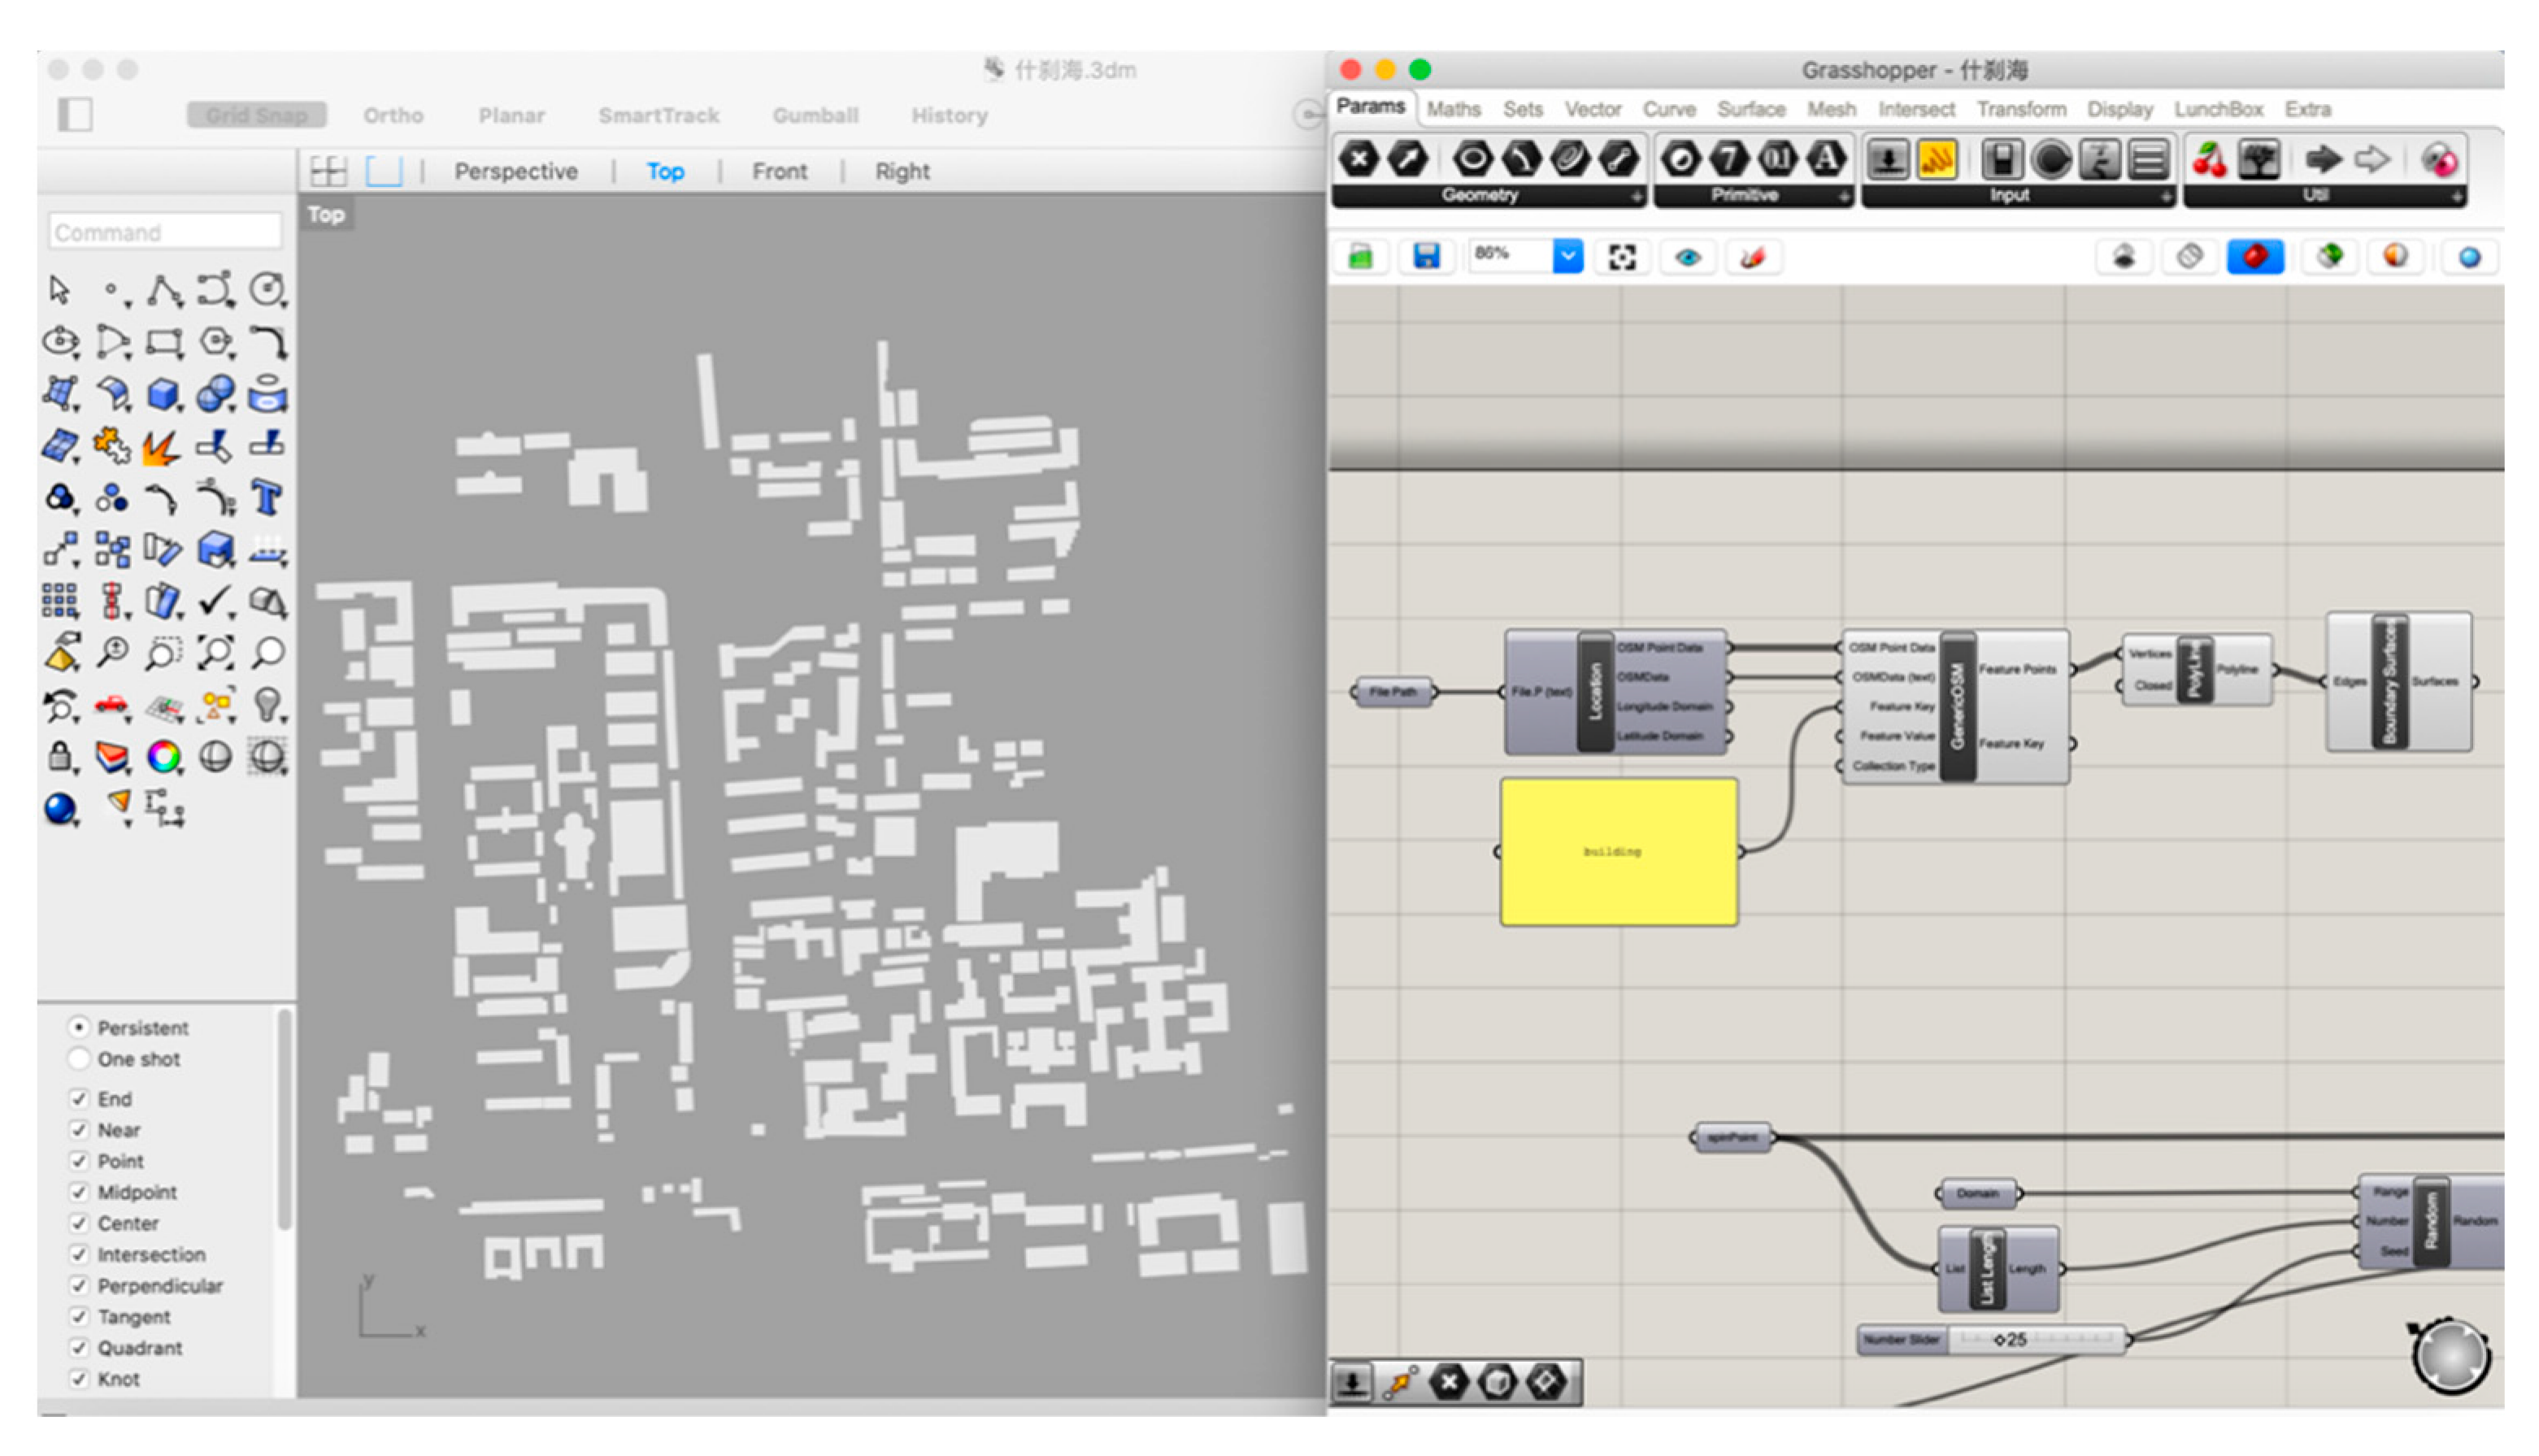Uncheck the Midpoint osnap checkbox
The height and width of the screenshot is (1456, 2539).
coord(79,1192)
